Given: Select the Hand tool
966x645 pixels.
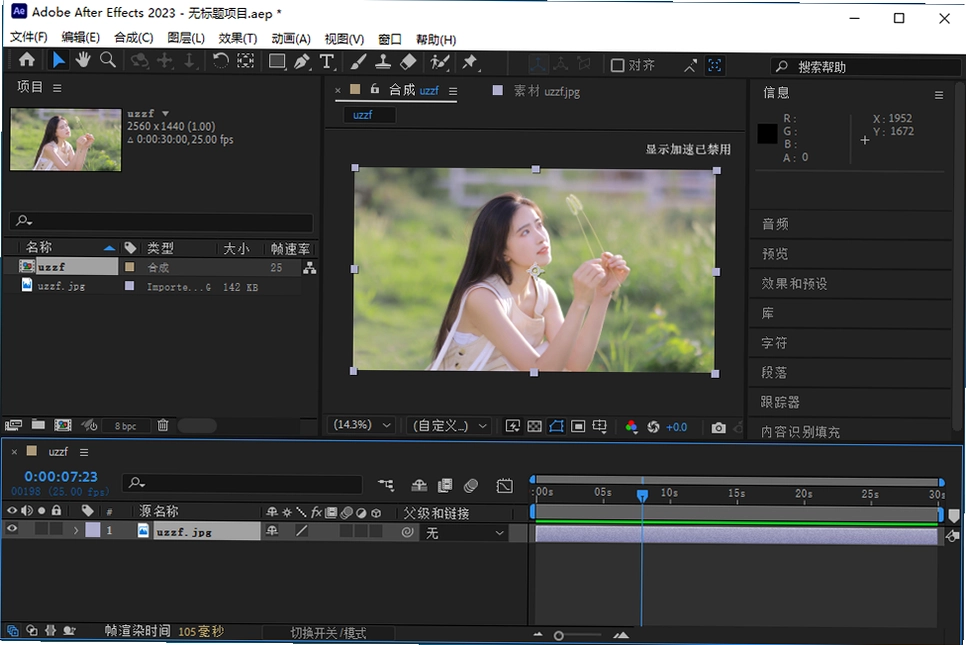Looking at the screenshot, I should coord(83,60).
